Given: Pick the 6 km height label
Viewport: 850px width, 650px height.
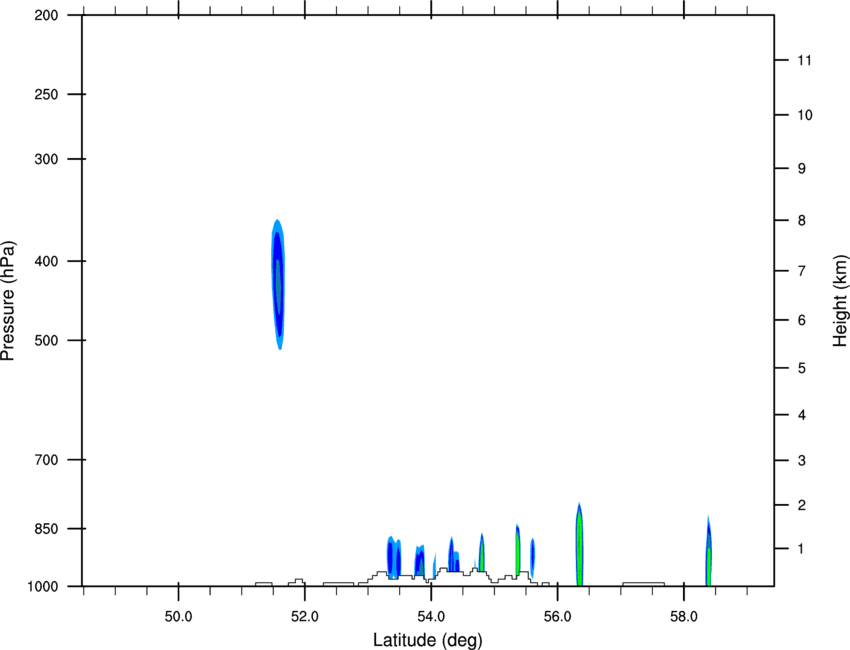Looking at the screenshot, I should coord(802,320).
